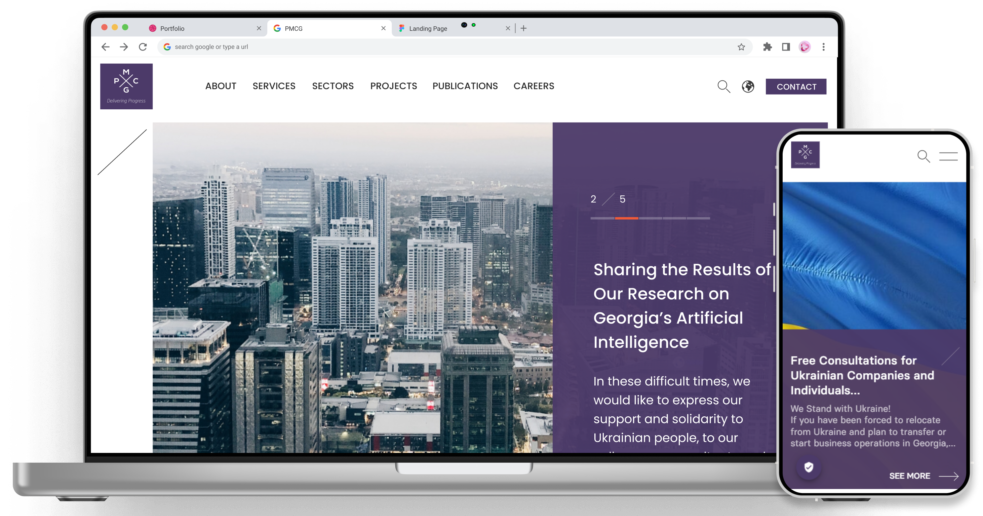Click the shield badge on the phone
This screenshot has height=516, width=983.
point(809,467)
